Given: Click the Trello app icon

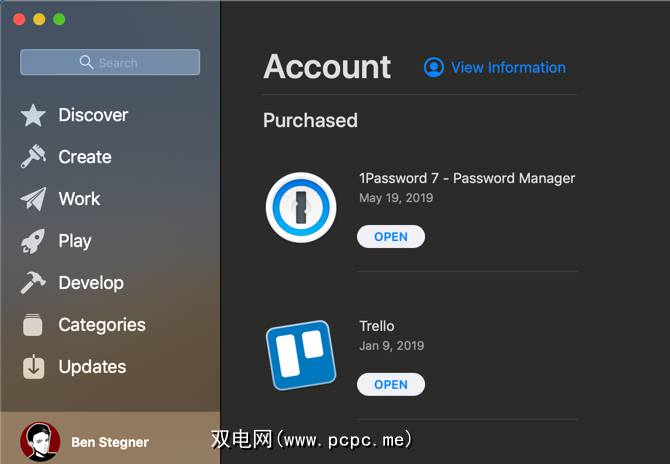Looking at the screenshot, I should click(x=301, y=355).
